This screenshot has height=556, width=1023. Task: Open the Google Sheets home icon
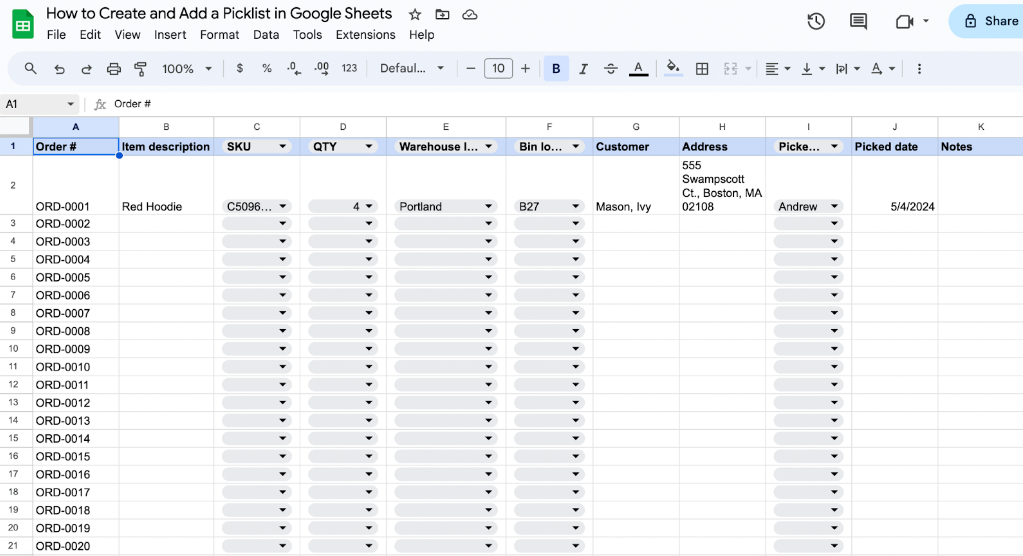tap(23, 23)
